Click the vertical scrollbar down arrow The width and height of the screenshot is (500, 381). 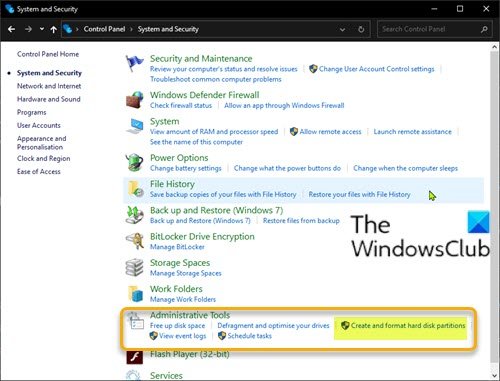pyautogui.click(x=495, y=376)
